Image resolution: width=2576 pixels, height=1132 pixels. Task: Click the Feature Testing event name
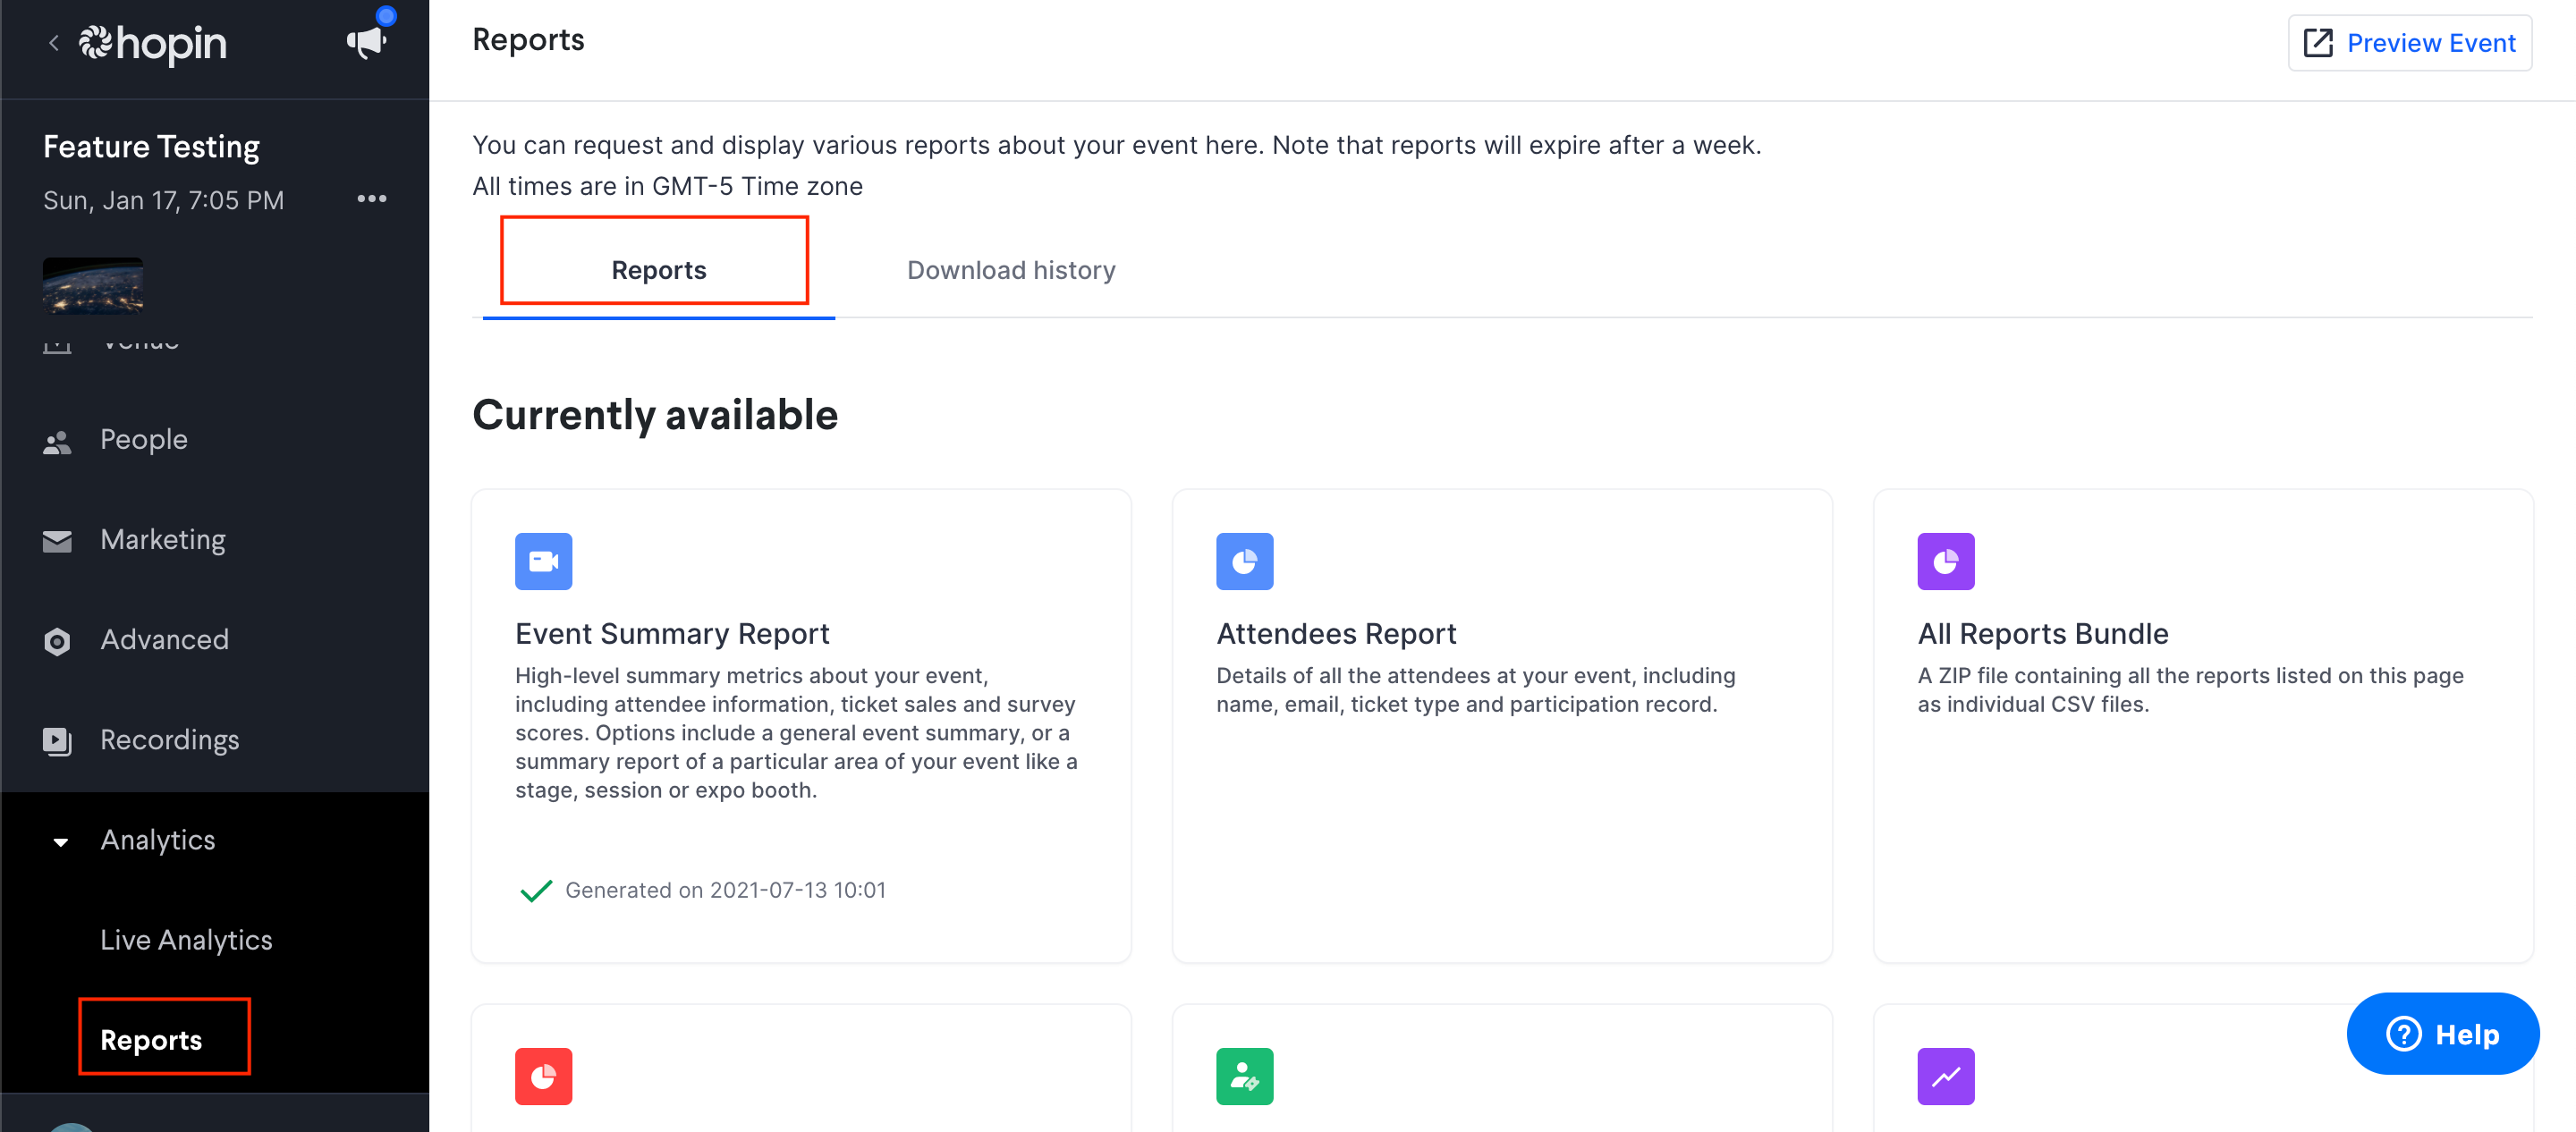click(x=152, y=147)
